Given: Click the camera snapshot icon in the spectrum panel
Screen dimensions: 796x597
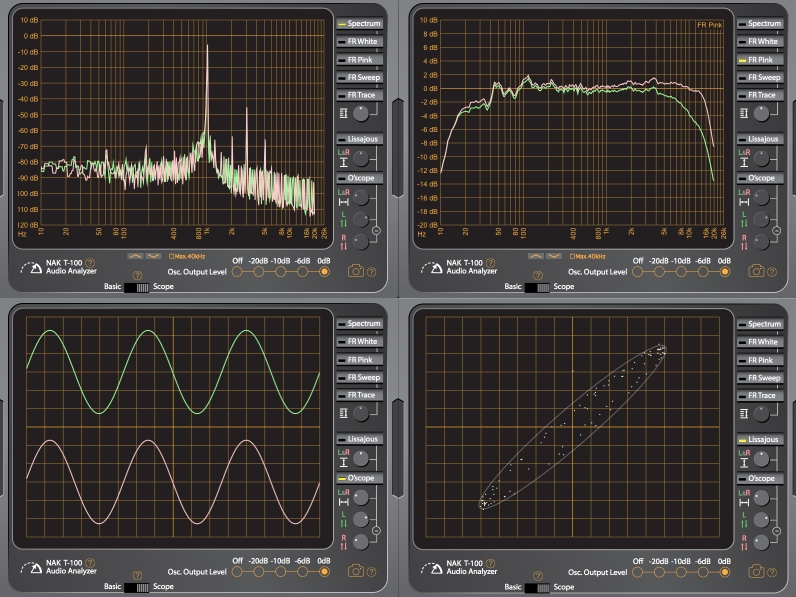Looking at the screenshot, I should 356,270.
